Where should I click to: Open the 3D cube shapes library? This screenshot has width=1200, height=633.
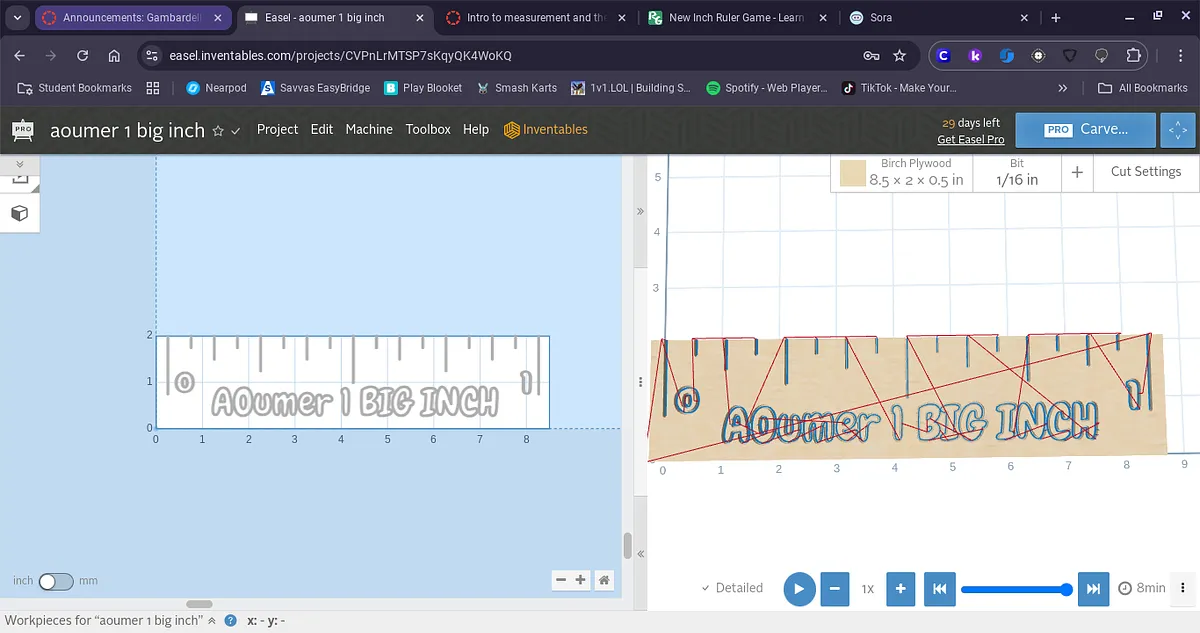19,213
